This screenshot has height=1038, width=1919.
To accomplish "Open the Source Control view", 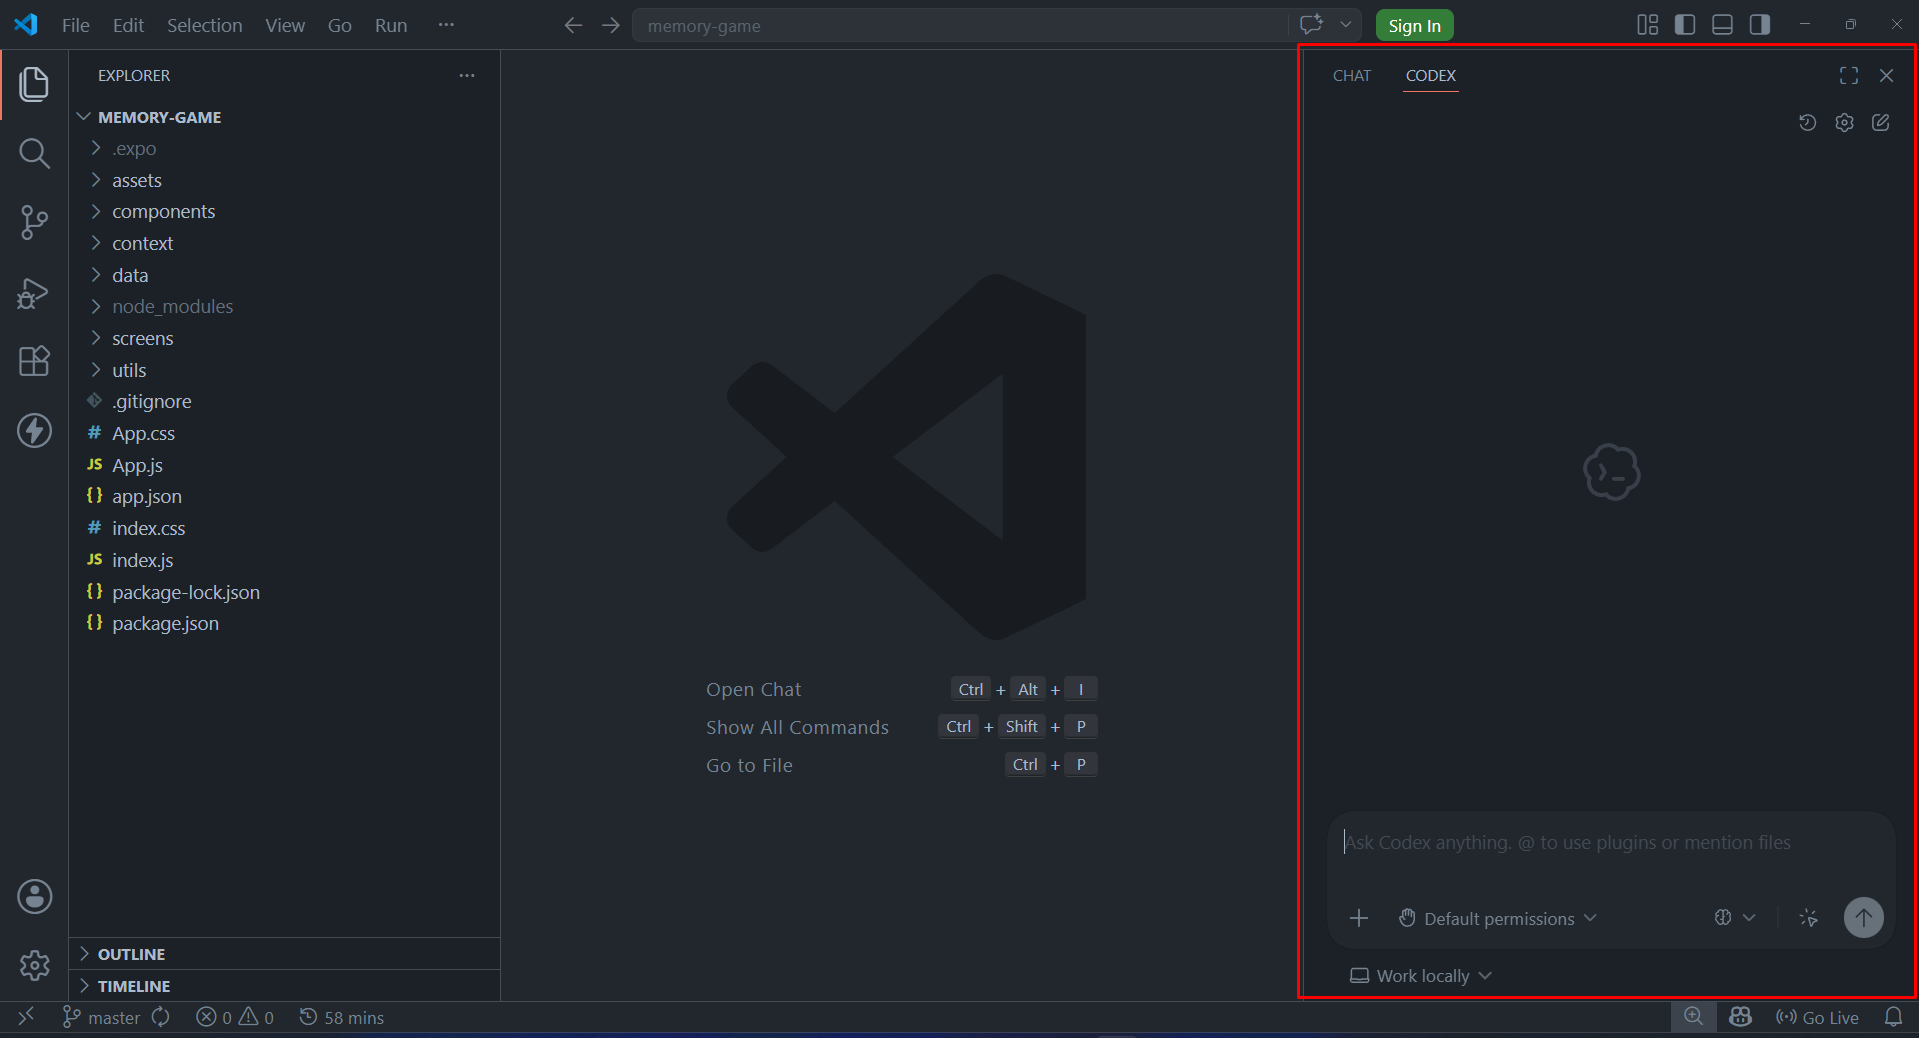I will coord(34,222).
